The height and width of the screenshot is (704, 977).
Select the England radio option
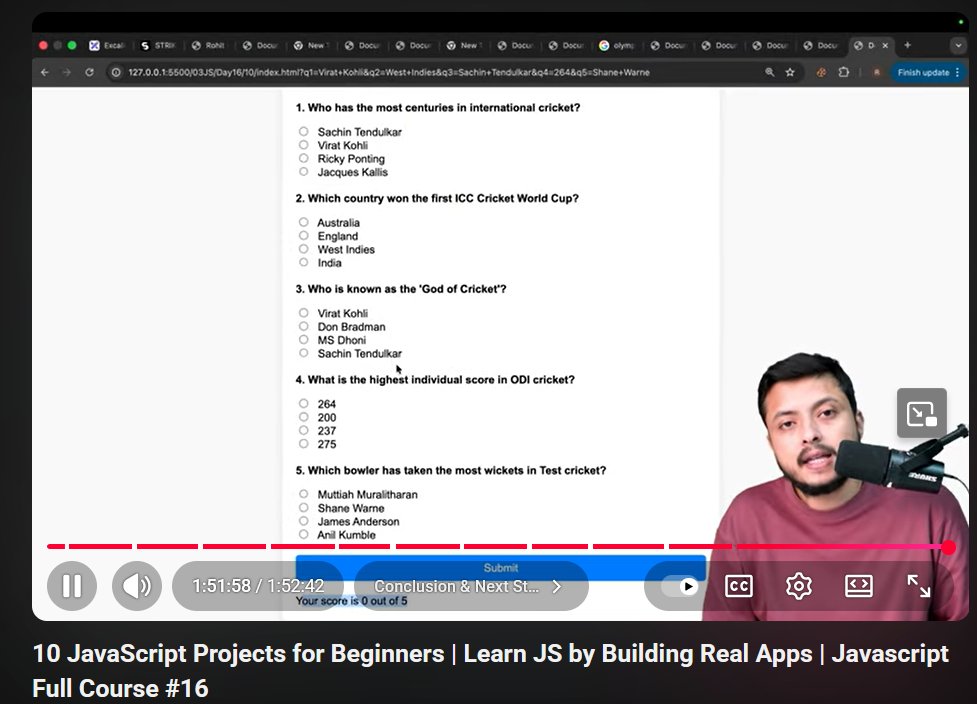click(303, 235)
